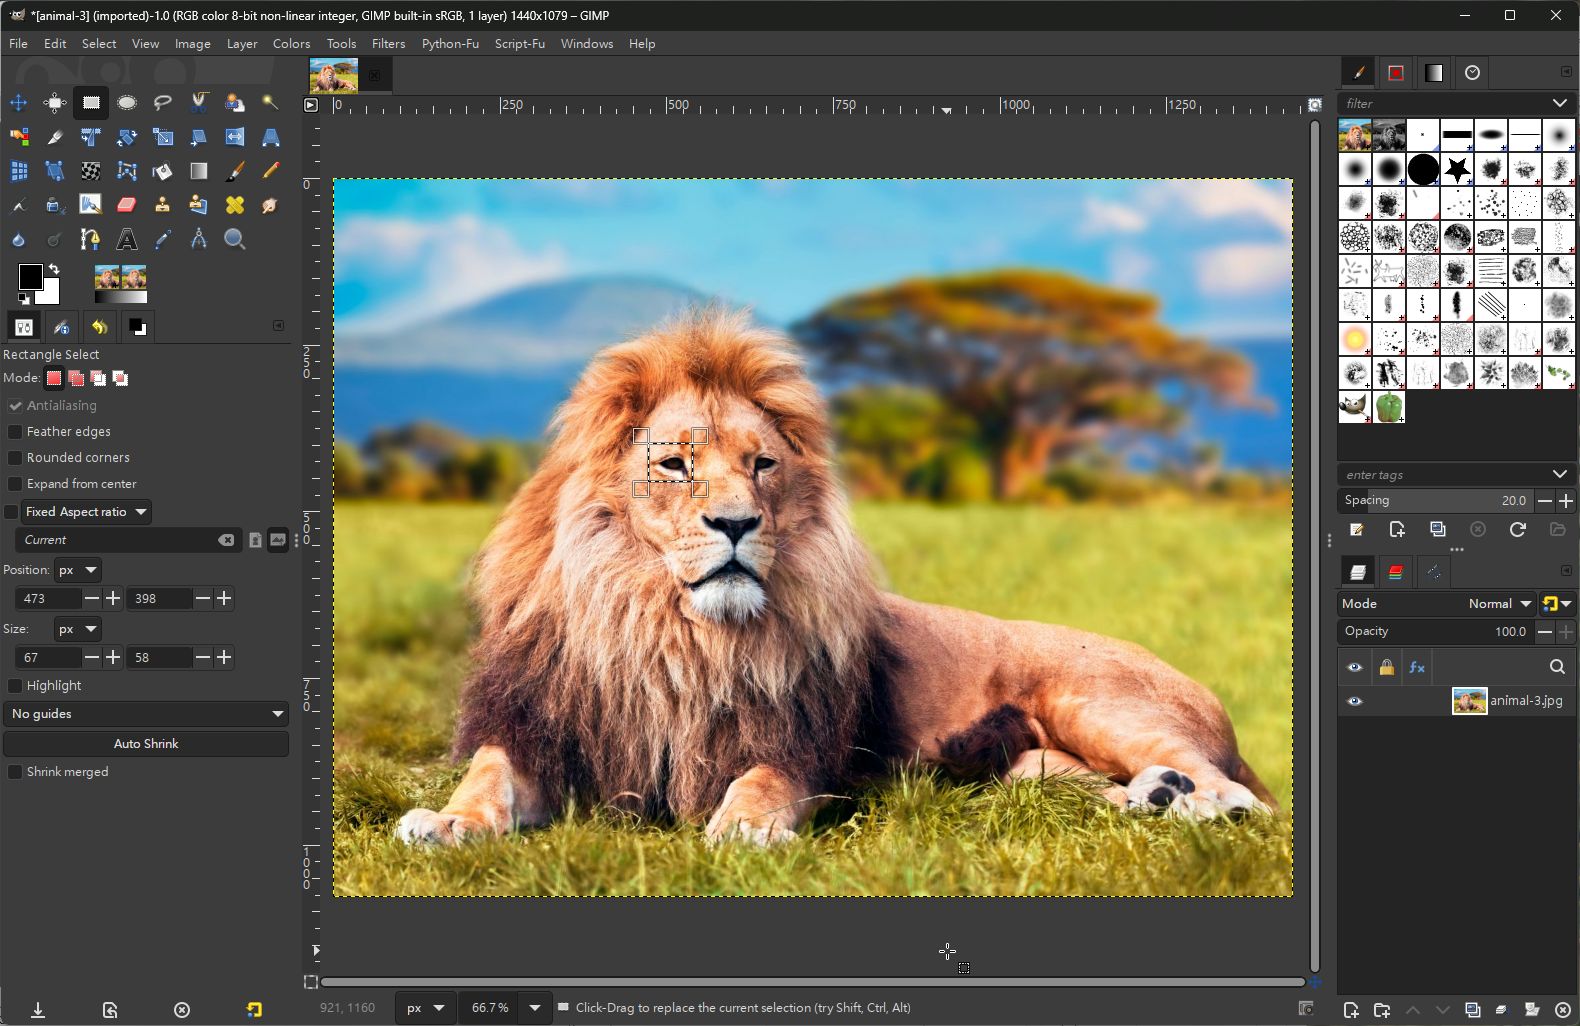The width and height of the screenshot is (1580, 1026).
Task: Select the Scissors Select tool
Action: pyautogui.click(x=199, y=102)
